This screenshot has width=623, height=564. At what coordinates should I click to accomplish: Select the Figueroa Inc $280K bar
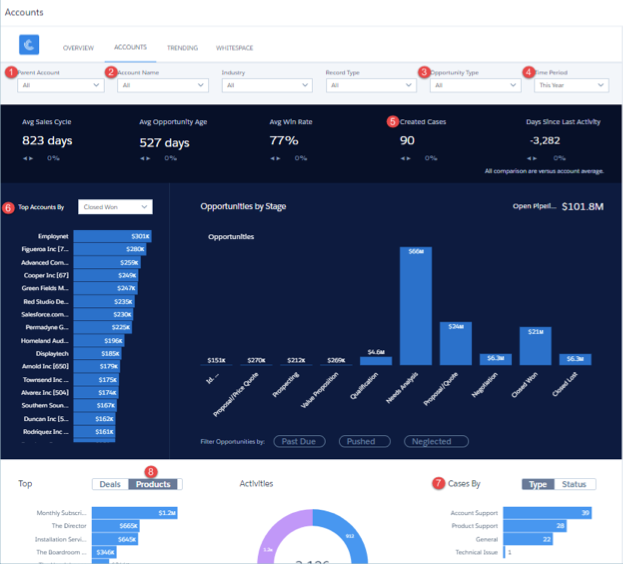point(110,249)
